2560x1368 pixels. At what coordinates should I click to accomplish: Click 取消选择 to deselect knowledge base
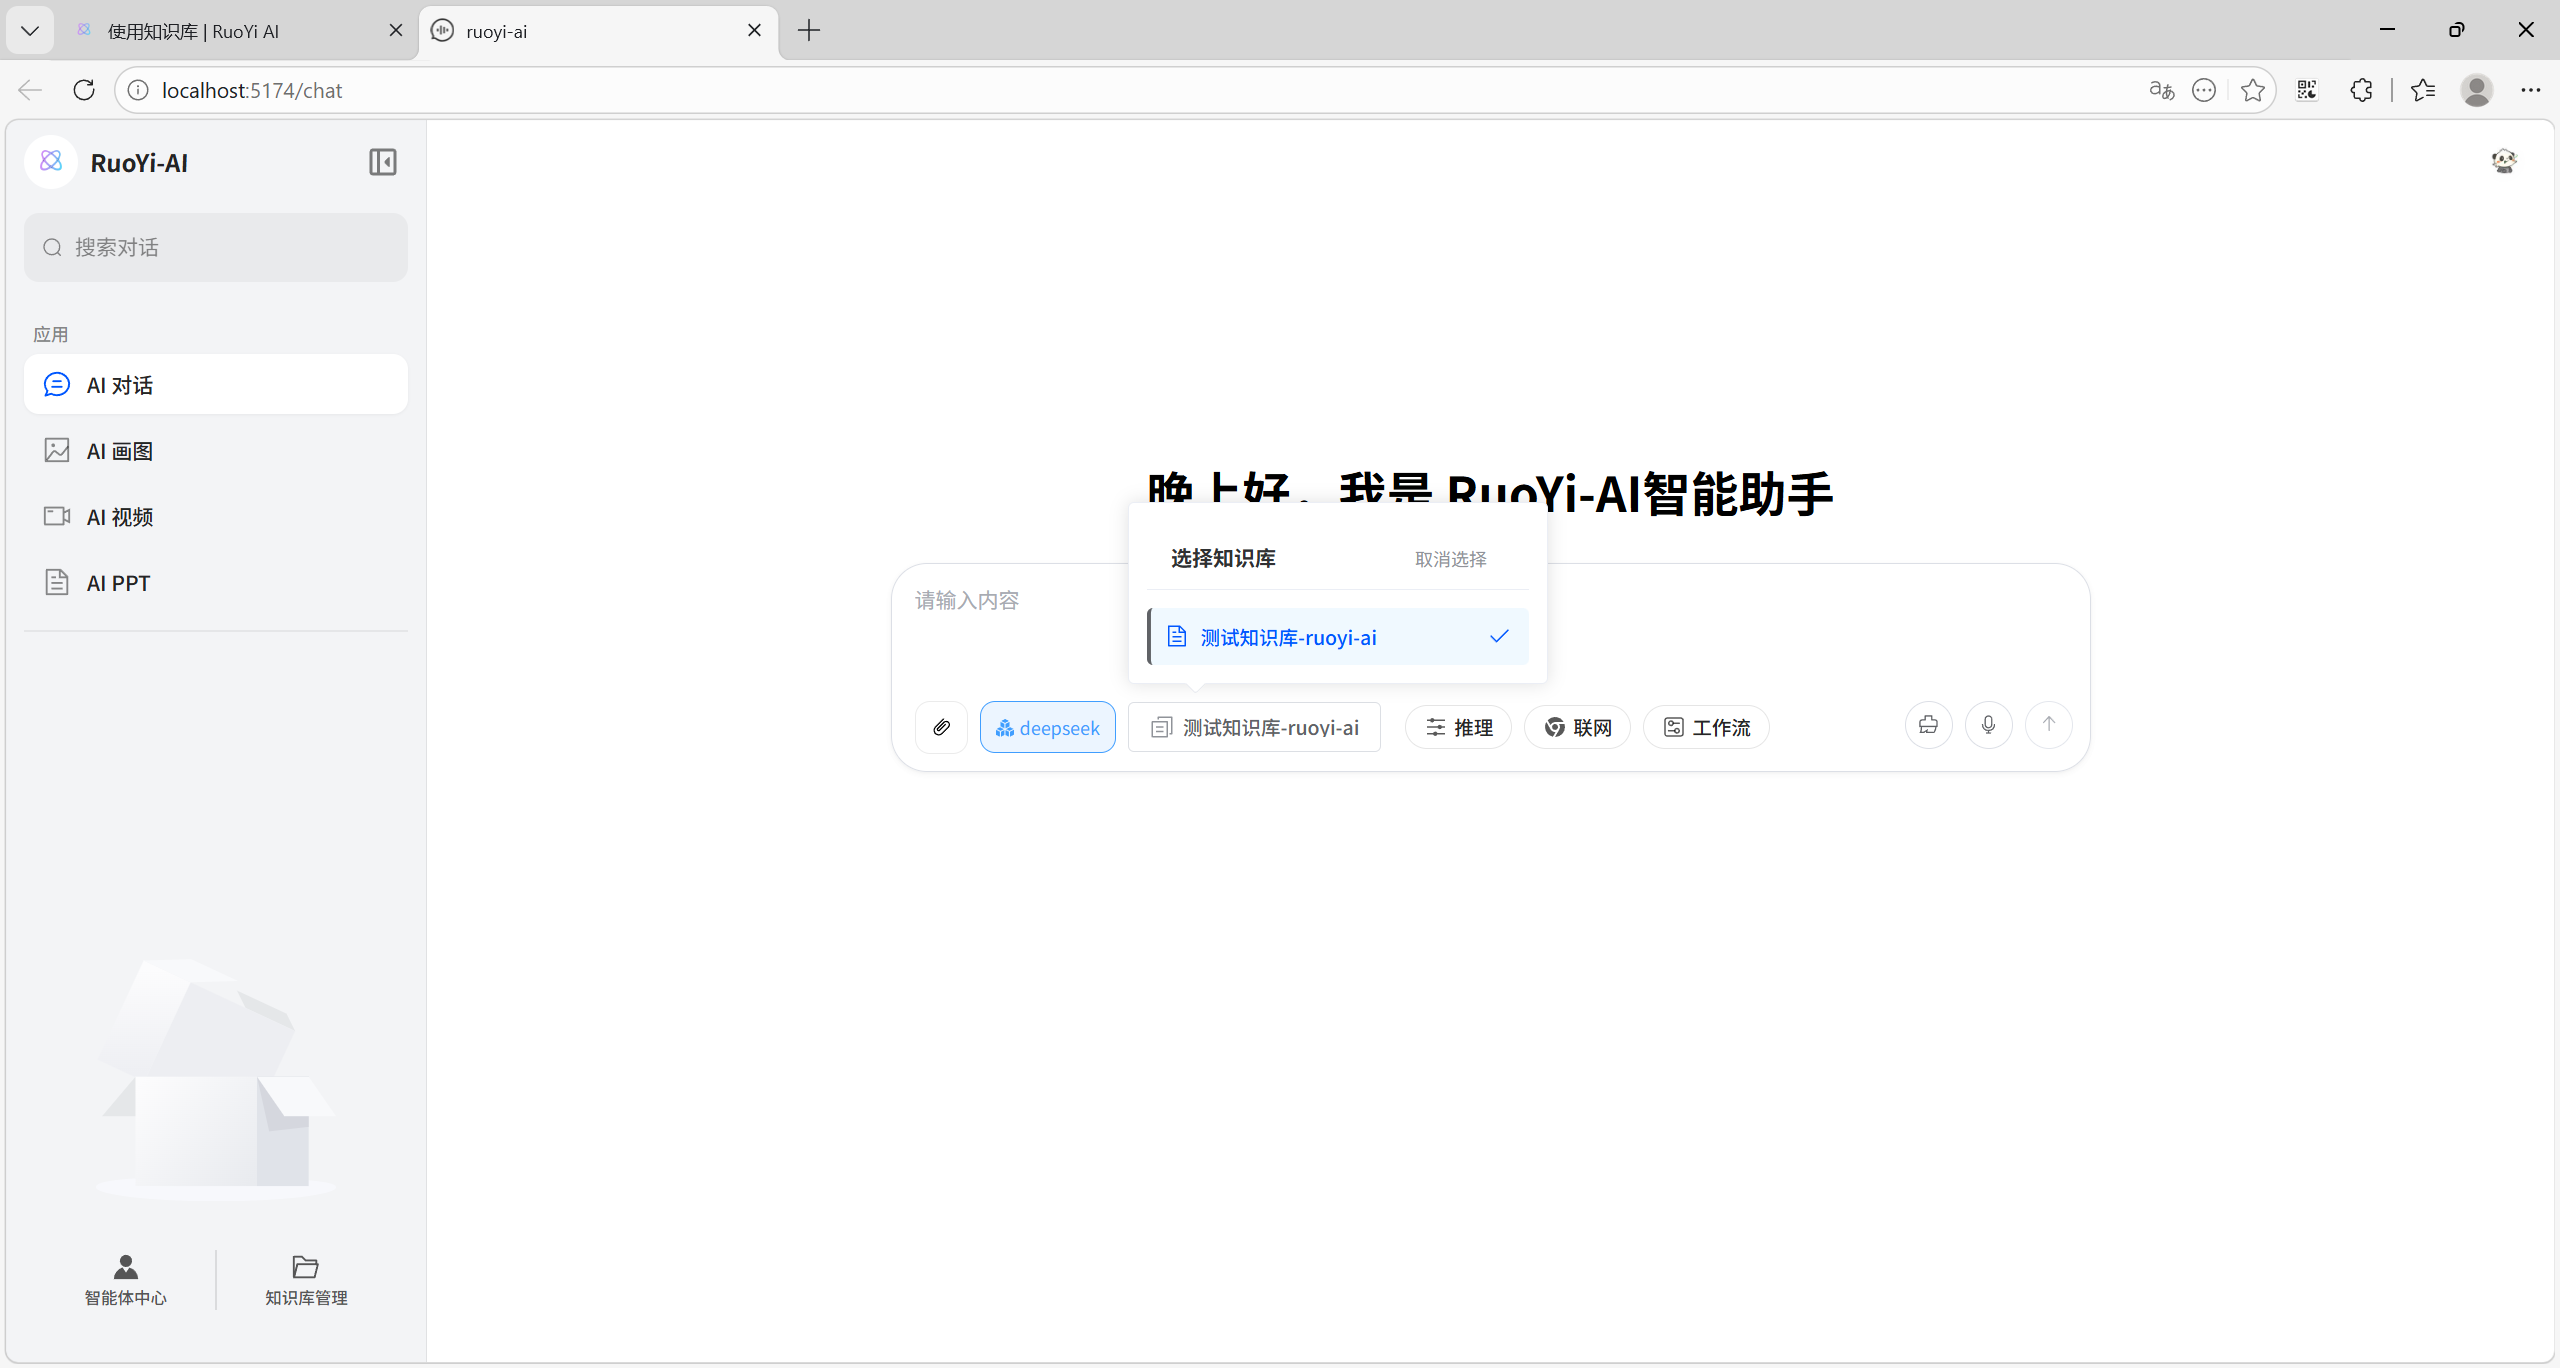[1450, 559]
